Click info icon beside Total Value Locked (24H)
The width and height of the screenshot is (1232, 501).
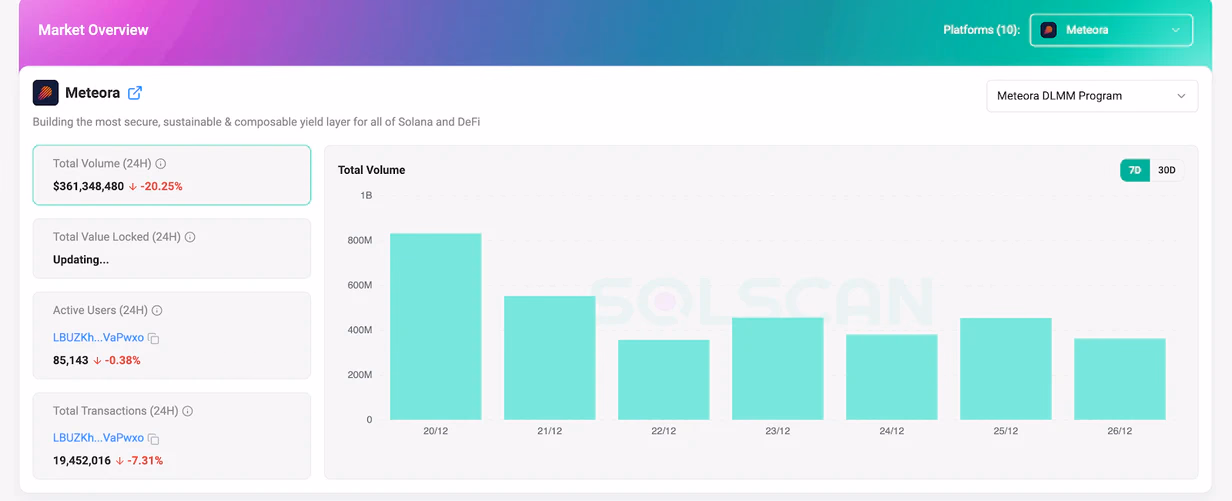point(190,238)
